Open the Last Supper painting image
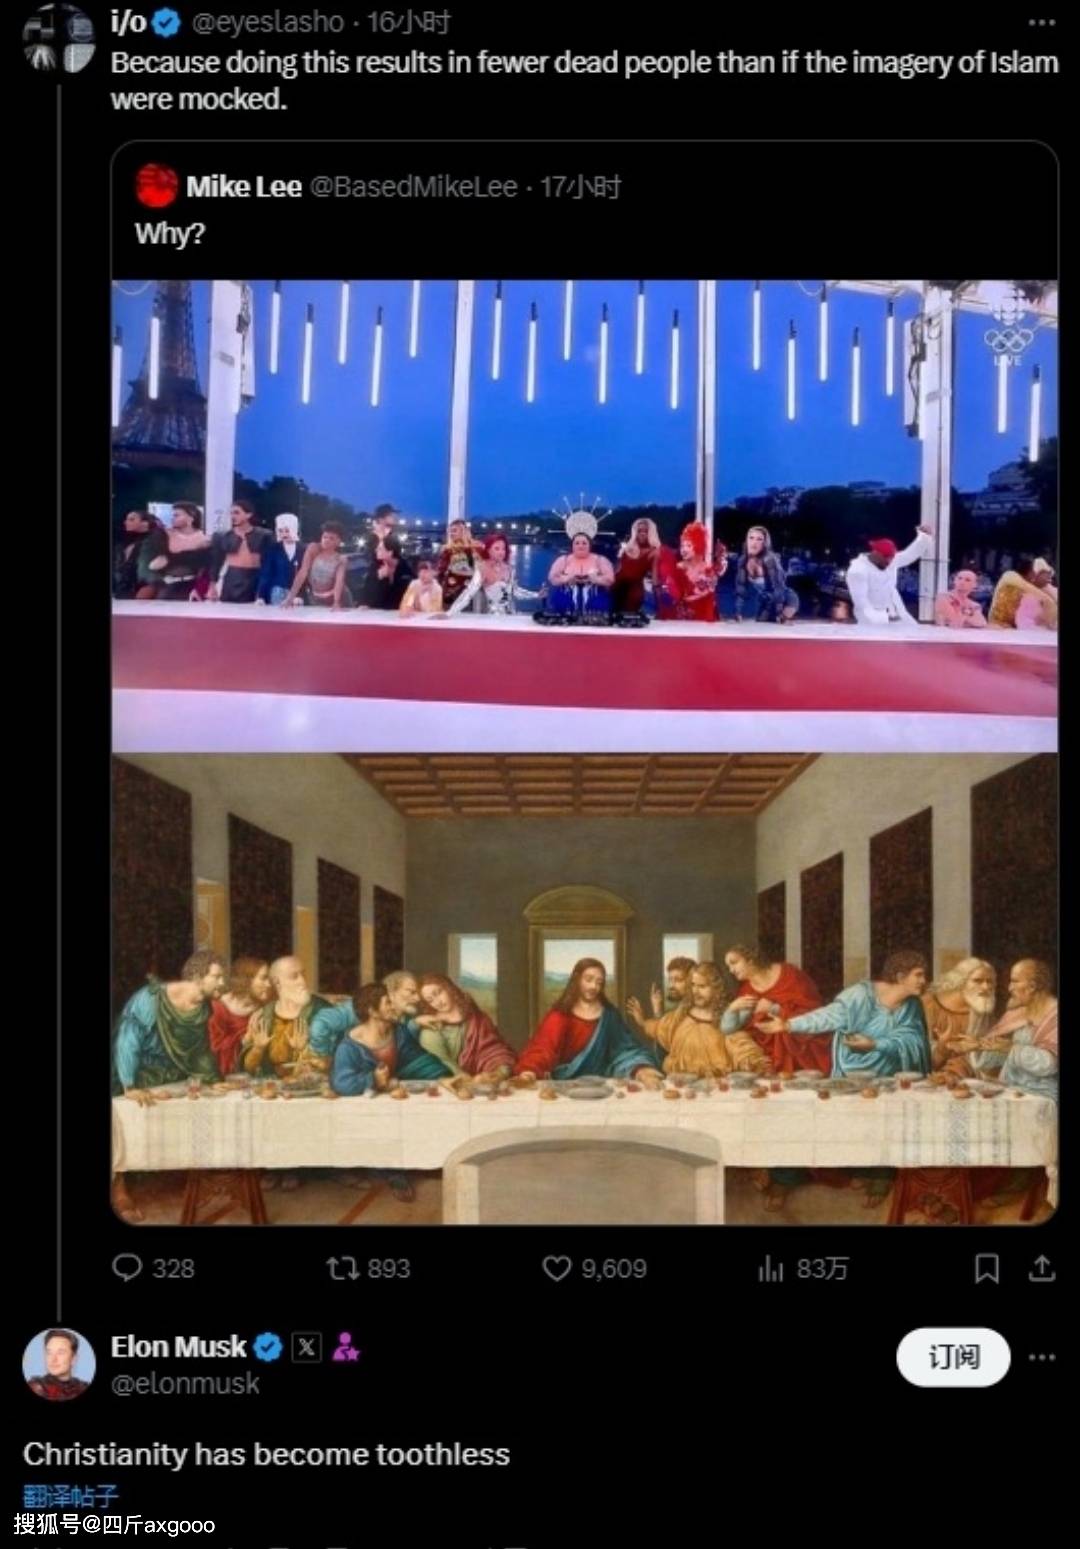 tap(585, 988)
